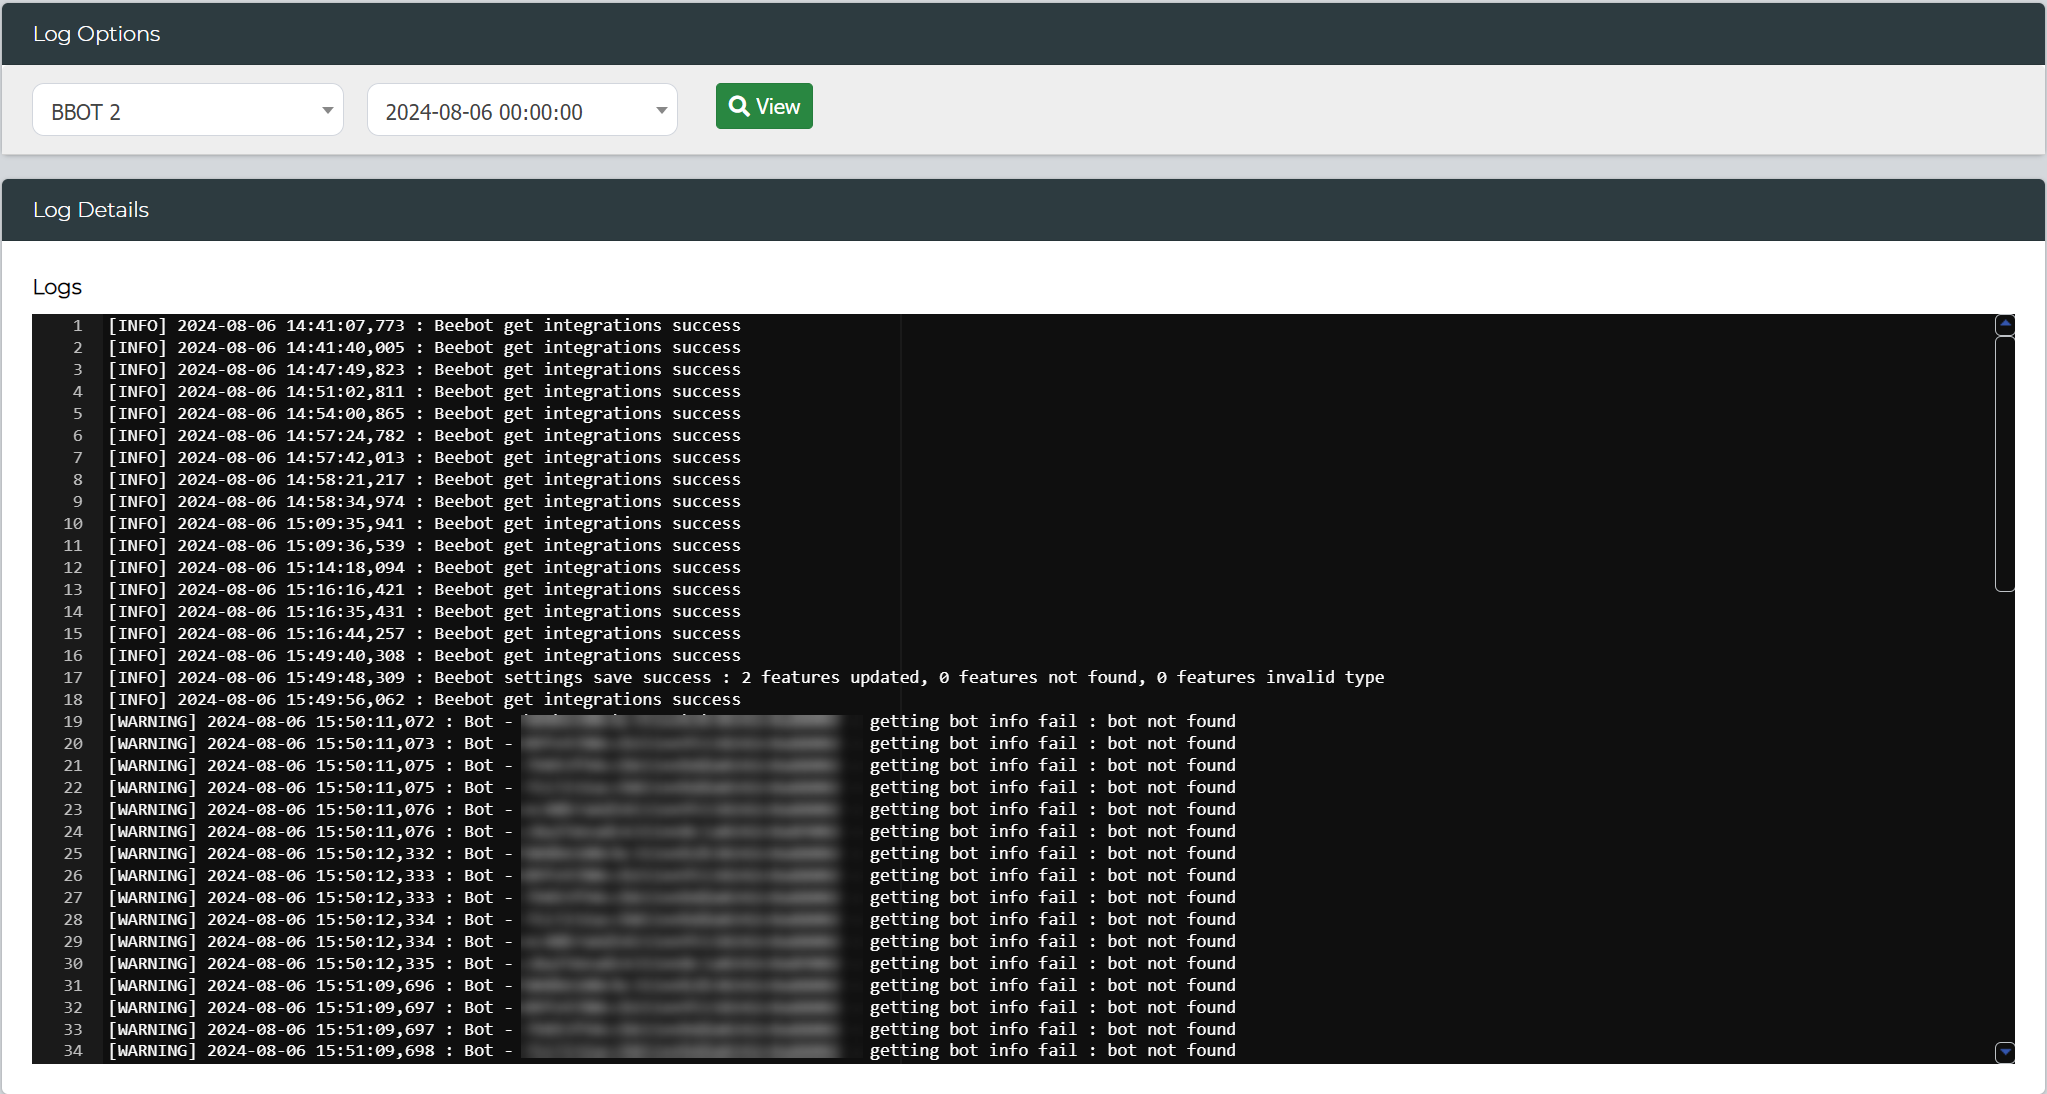Click warning log line 30 at 15:50:12,335
The height and width of the screenshot is (1094, 2047).
[672, 963]
